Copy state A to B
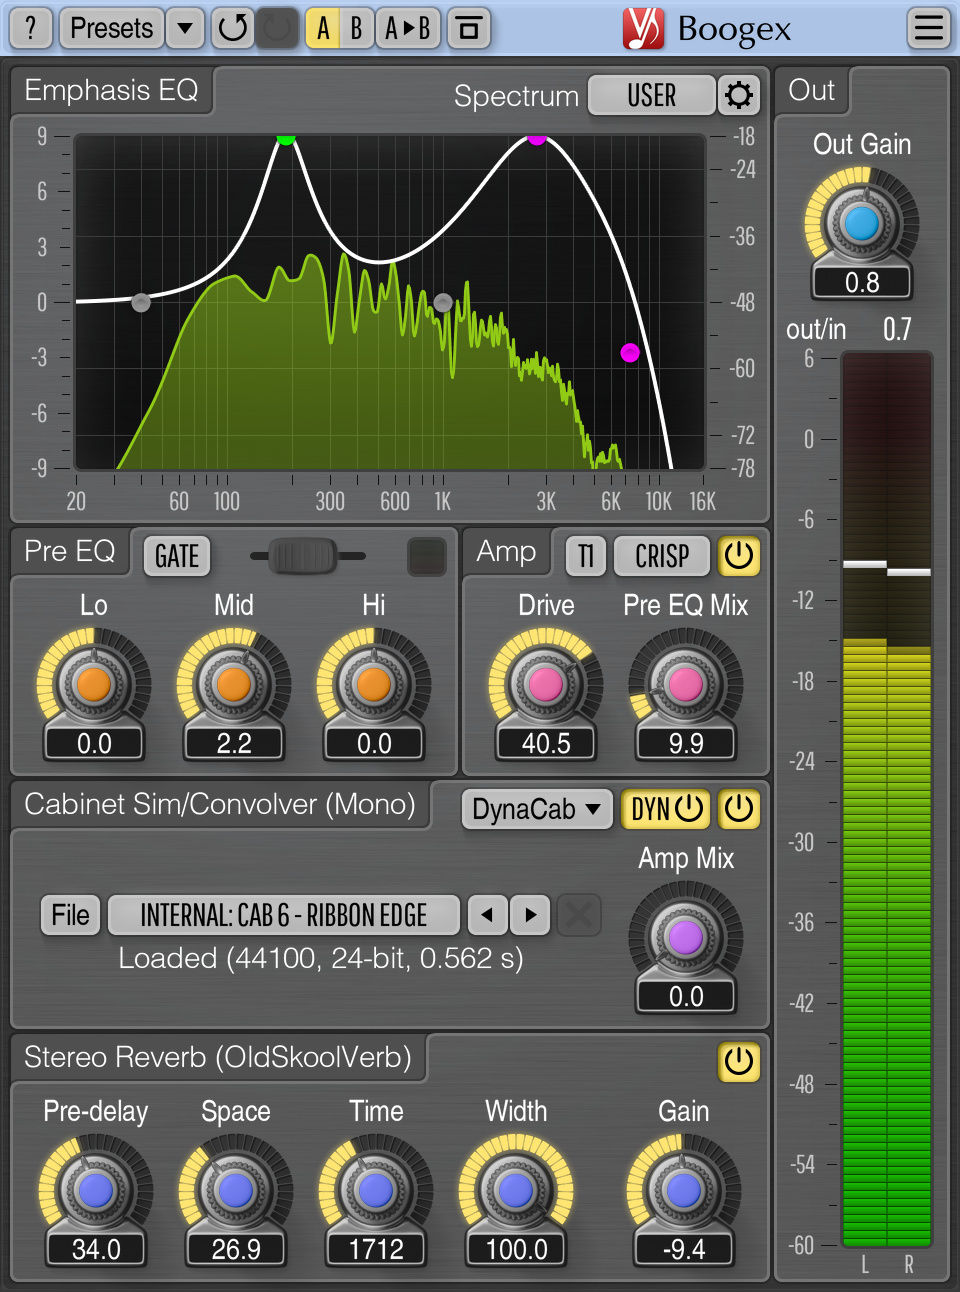 click(x=408, y=28)
